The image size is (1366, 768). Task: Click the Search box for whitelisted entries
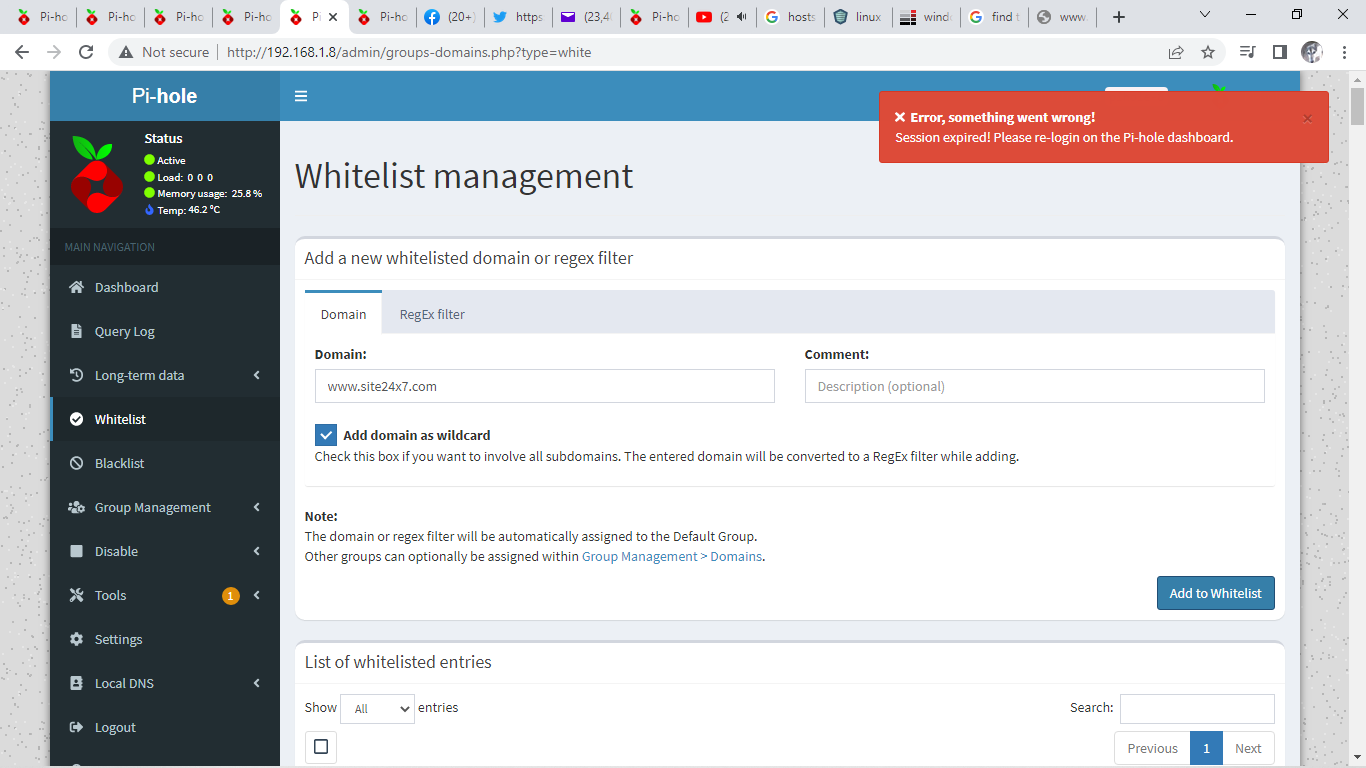[1196, 708]
